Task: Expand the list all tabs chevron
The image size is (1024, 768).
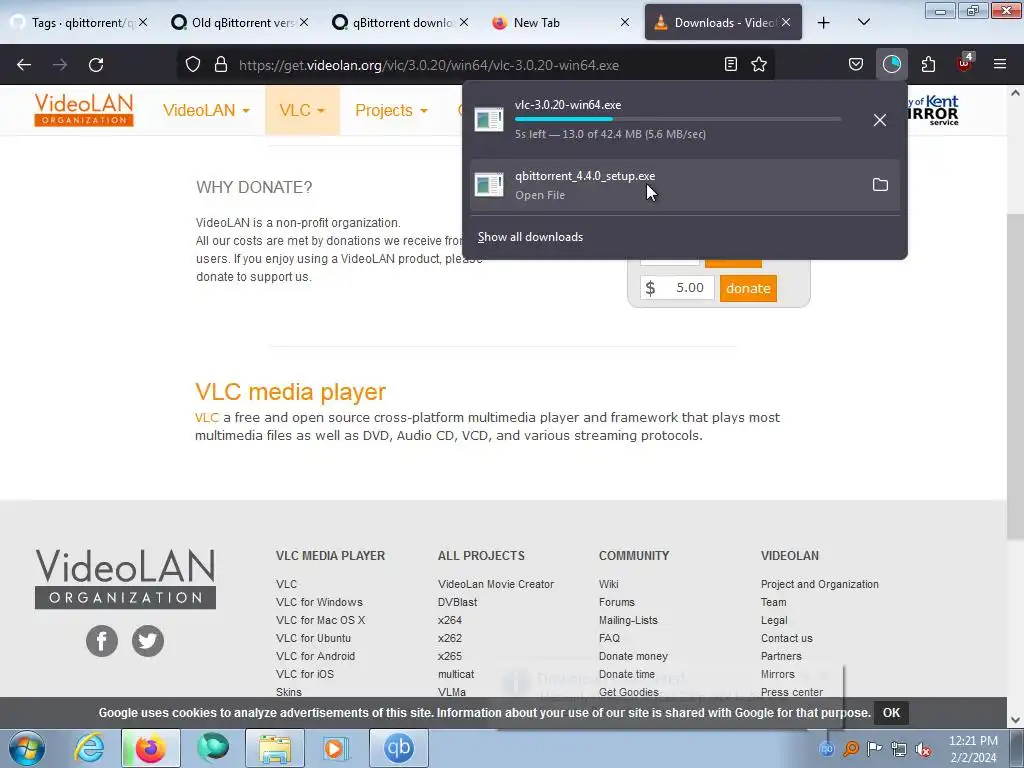Action: click(863, 23)
